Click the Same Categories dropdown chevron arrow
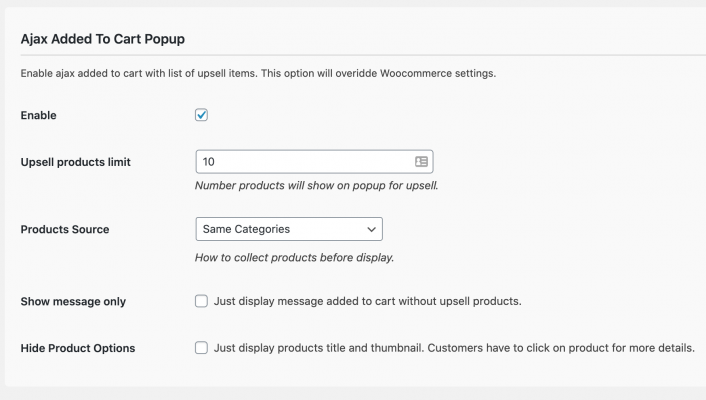Screen dimensions: 706x400 [372, 229]
